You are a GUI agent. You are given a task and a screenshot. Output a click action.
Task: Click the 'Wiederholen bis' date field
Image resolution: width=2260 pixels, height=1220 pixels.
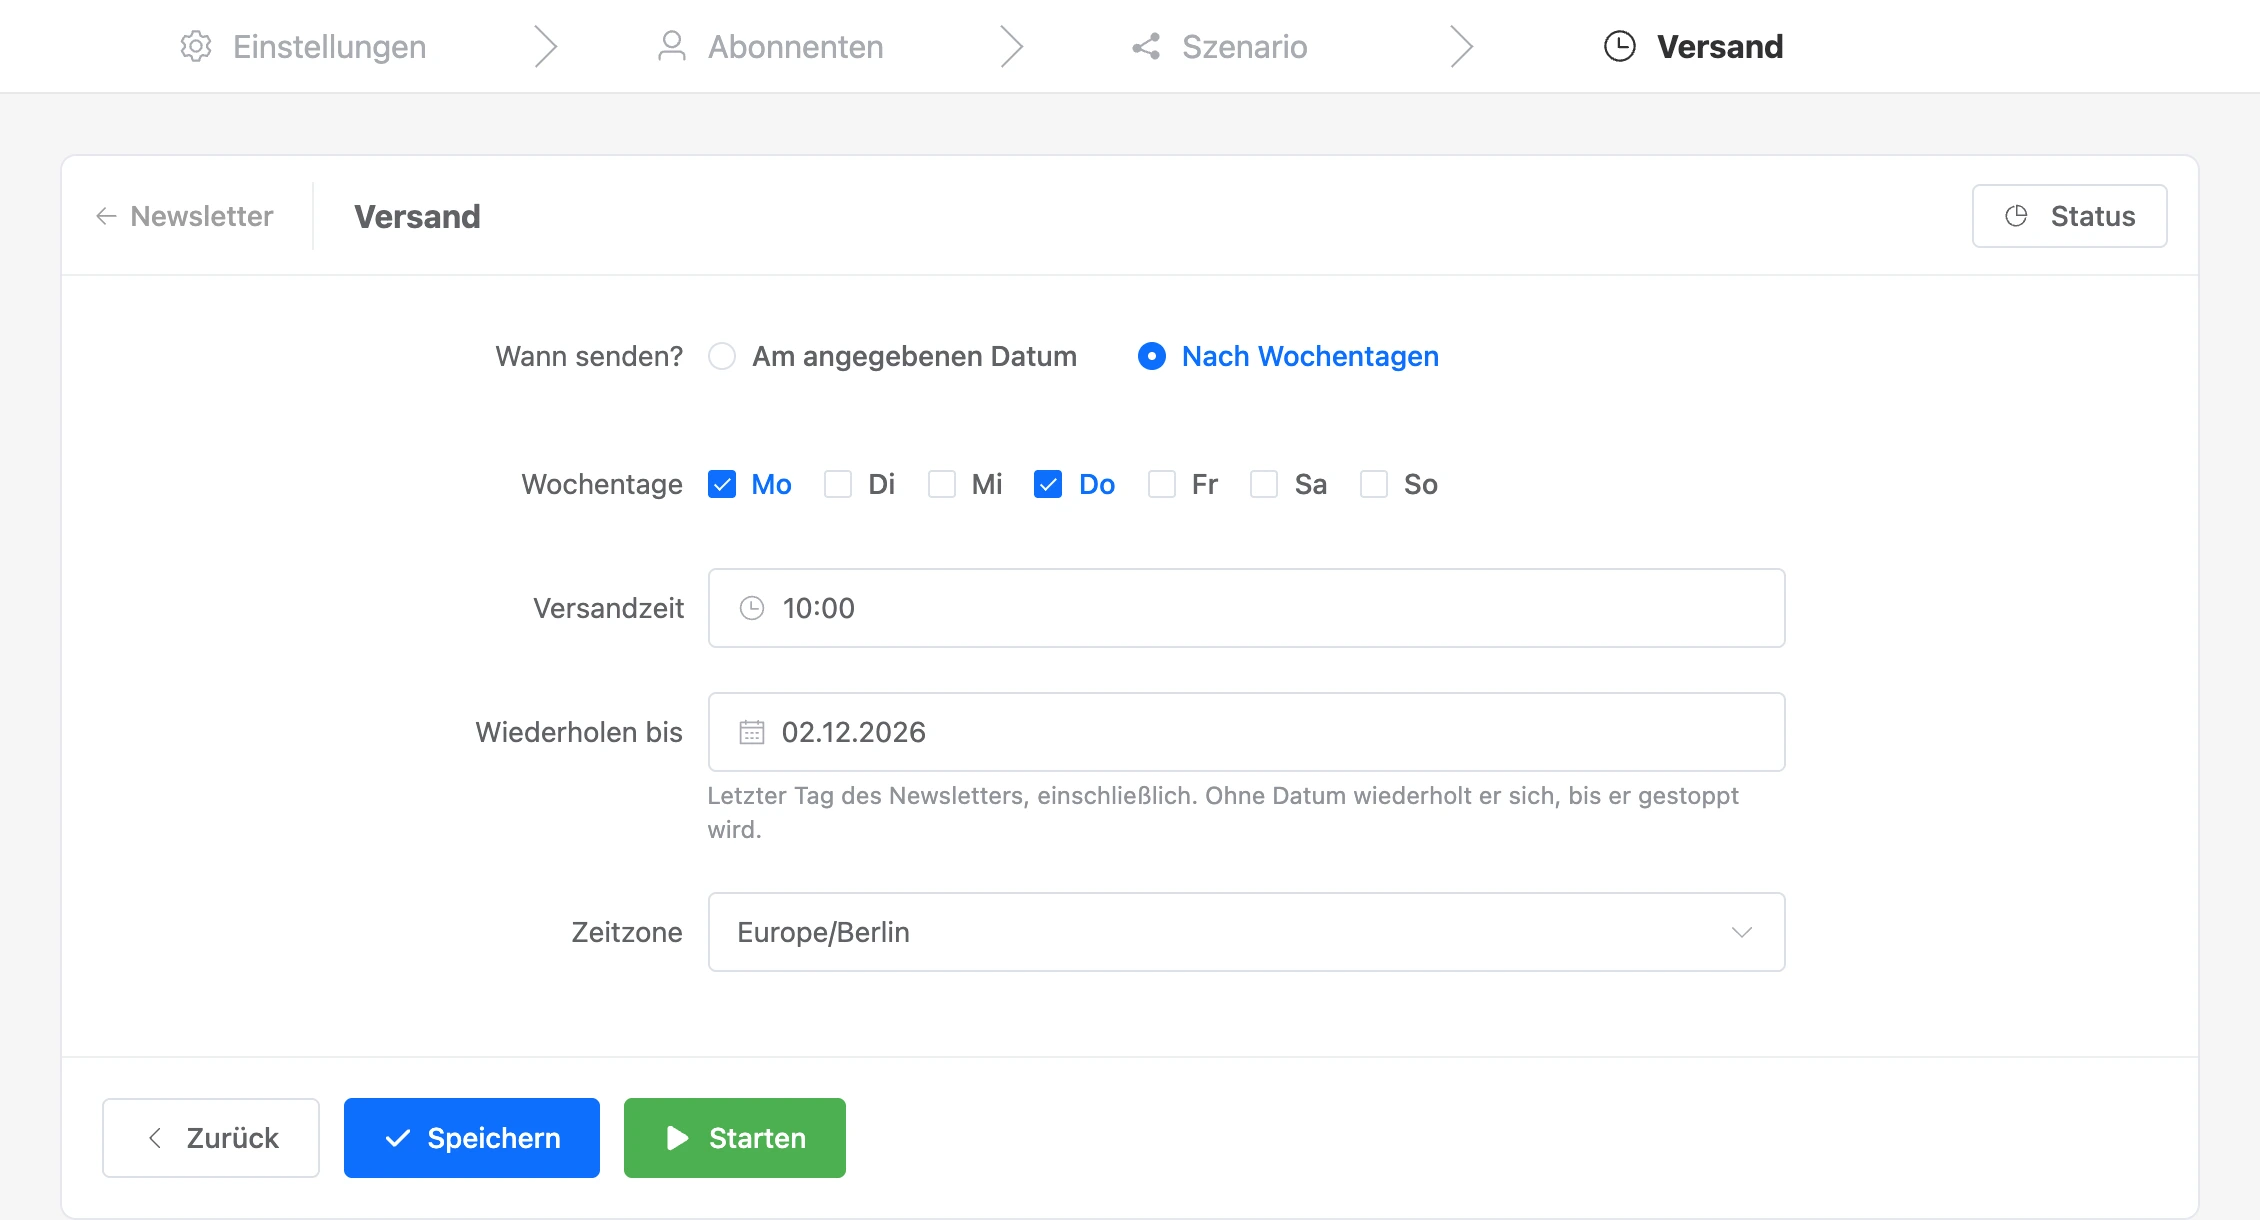coord(1246,732)
